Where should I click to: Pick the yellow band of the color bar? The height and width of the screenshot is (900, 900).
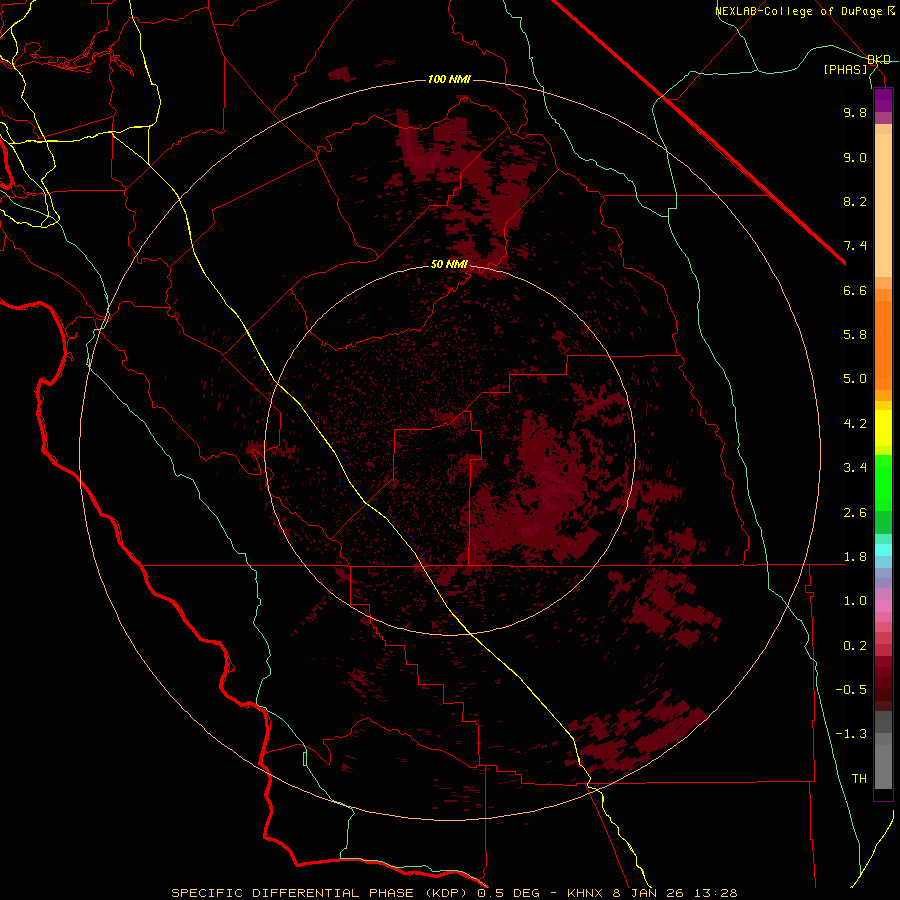[883, 428]
